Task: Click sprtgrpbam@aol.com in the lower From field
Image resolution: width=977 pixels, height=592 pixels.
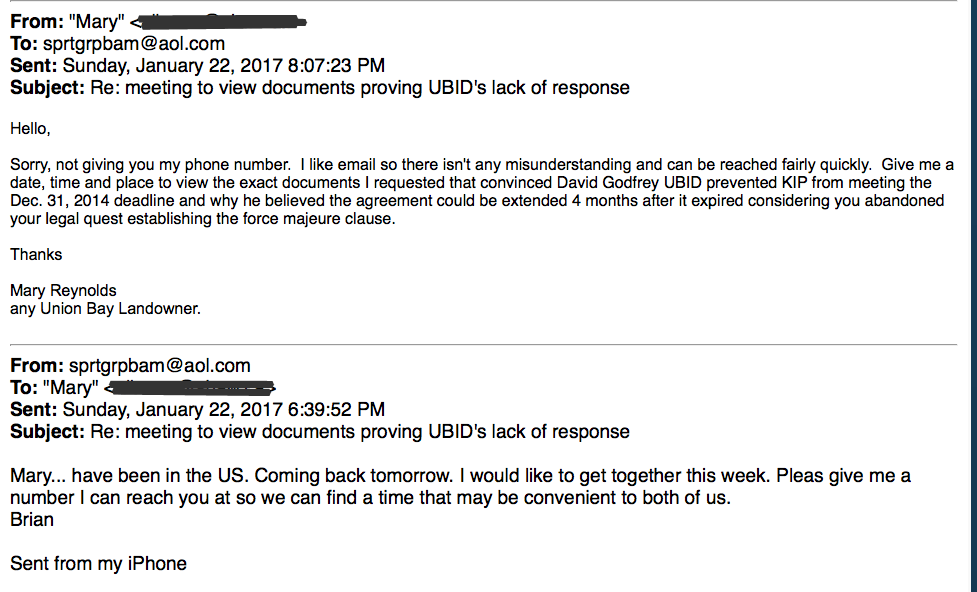Action: [160, 366]
